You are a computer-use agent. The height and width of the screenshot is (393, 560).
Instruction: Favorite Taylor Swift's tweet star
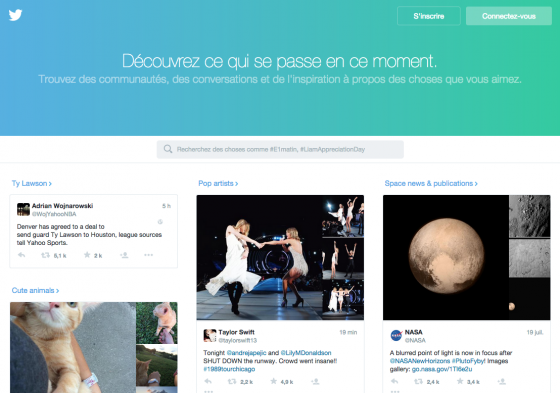click(x=274, y=382)
